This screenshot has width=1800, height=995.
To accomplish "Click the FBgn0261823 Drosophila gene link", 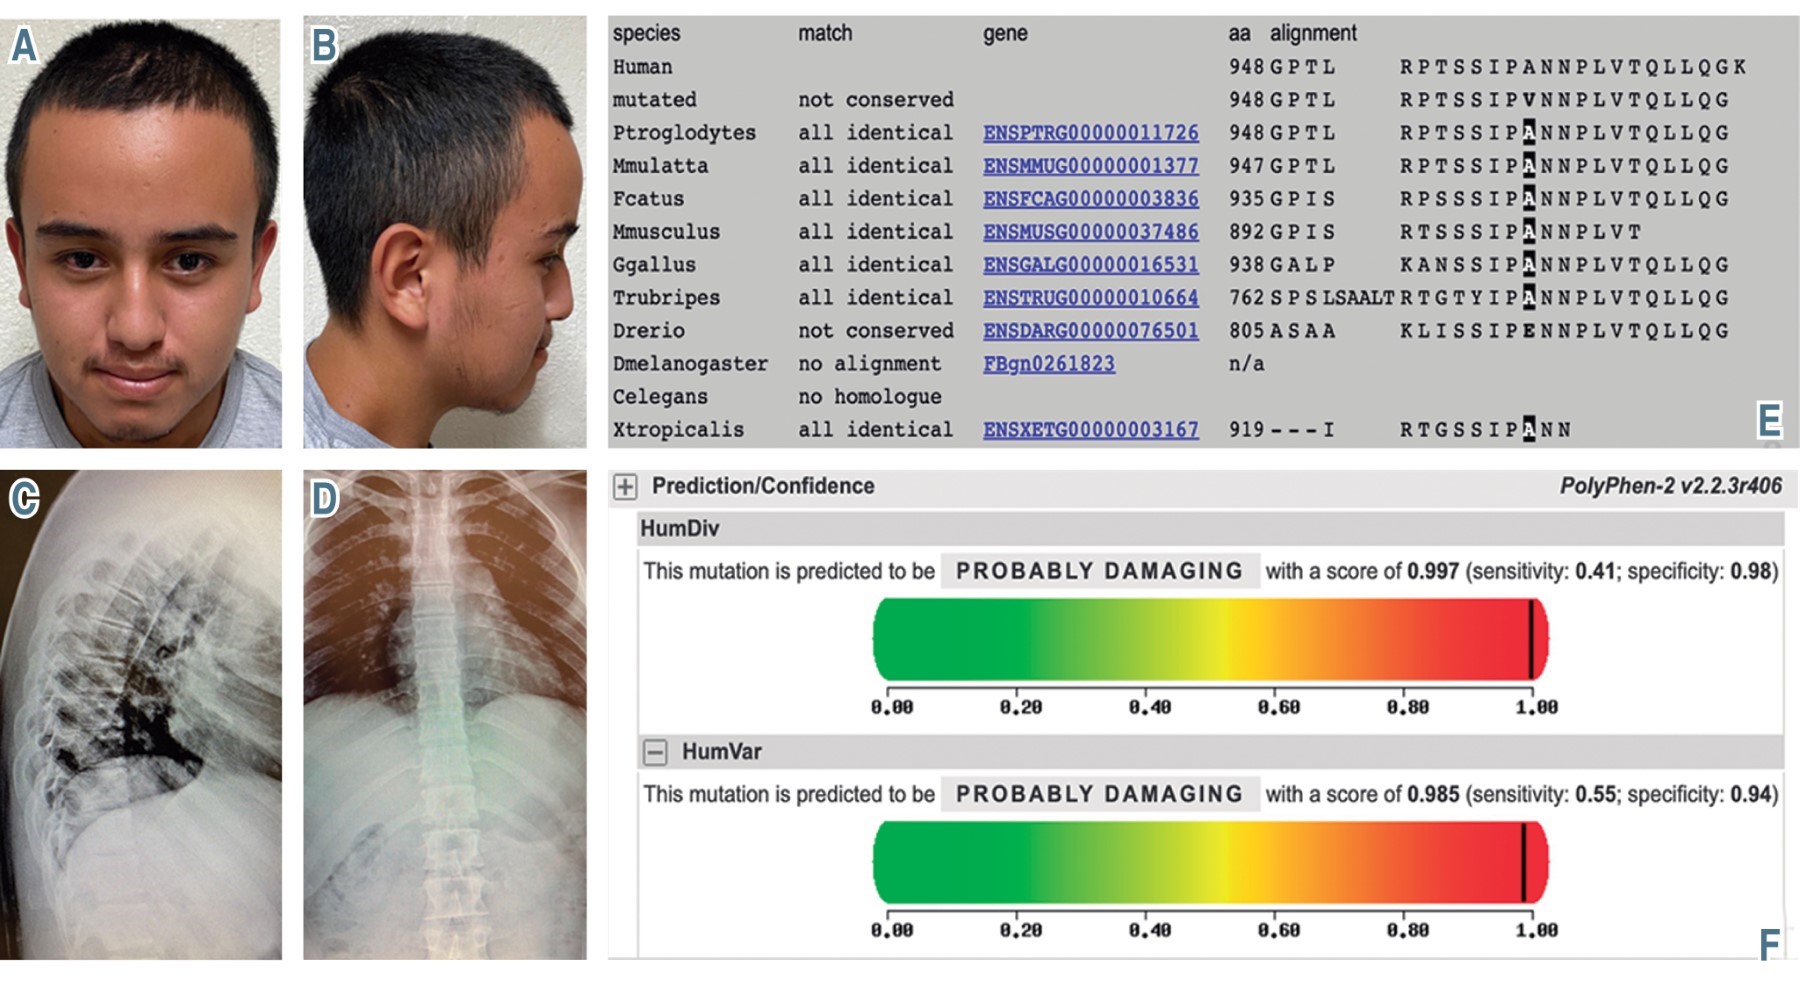I will 1048,364.
